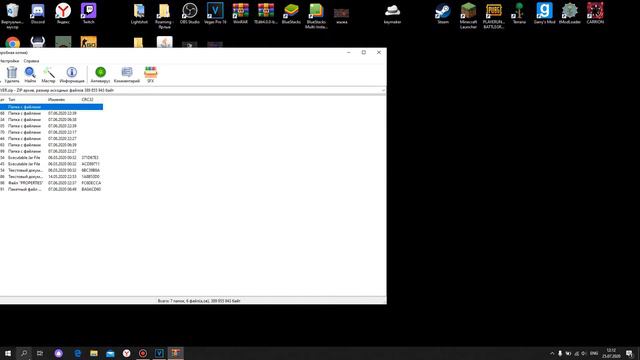The height and width of the screenshot is (360, 640).
Task: Select the Файл "PROPERTIES" row
Action: pos(51,183)
